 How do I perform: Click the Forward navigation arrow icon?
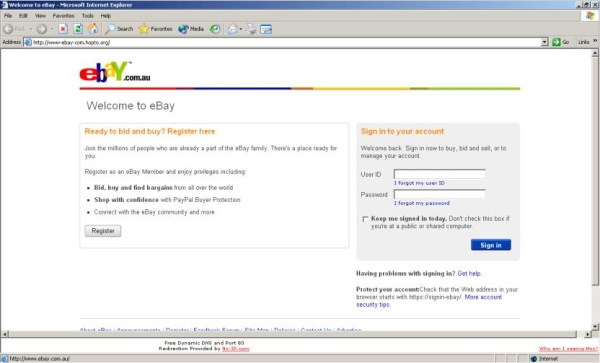[42, 29]
